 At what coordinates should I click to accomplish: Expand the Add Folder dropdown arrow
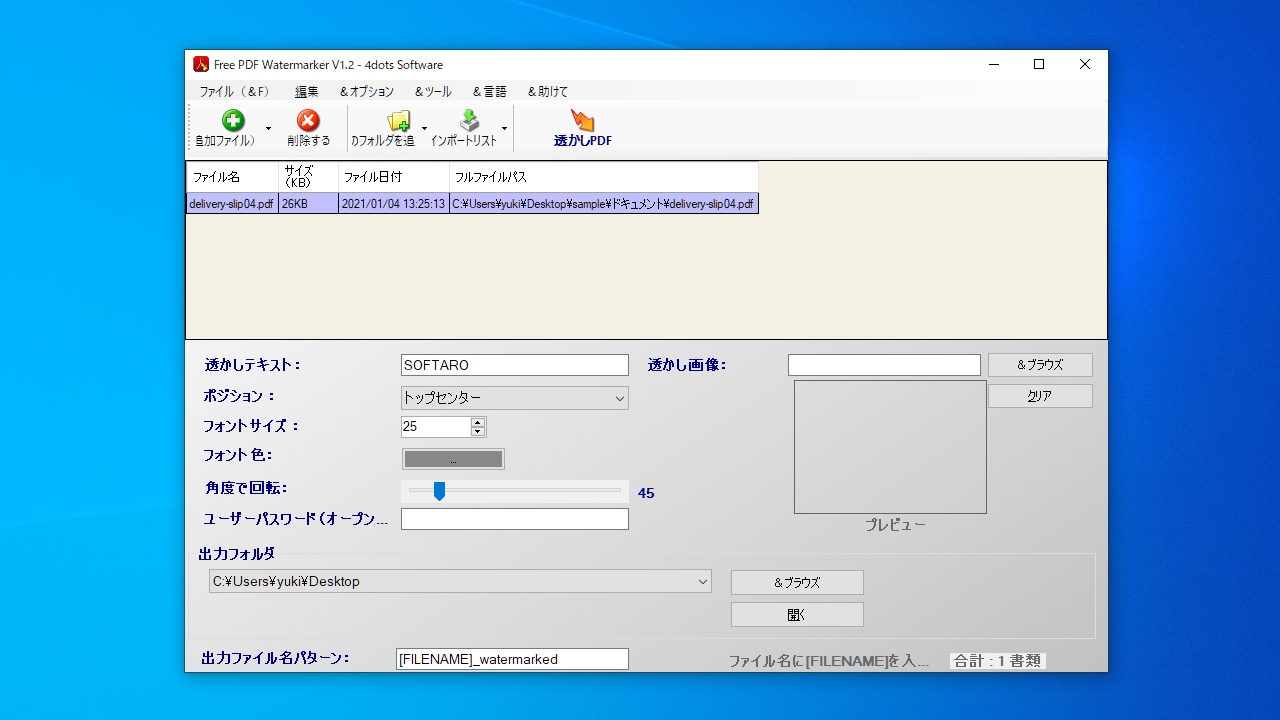[424, 129]
